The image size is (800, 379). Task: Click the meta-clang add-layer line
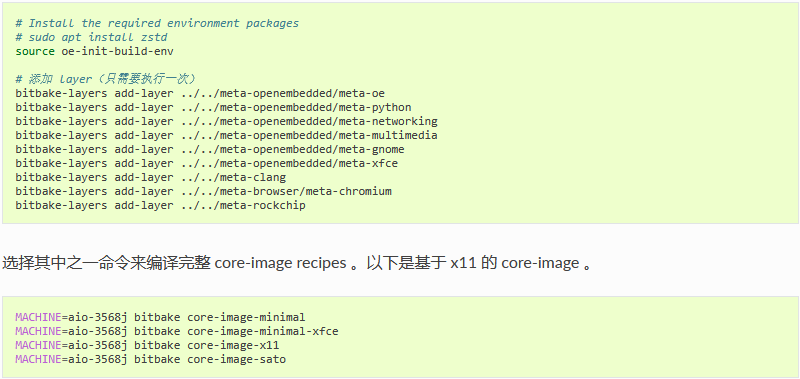tap(151, 178)
